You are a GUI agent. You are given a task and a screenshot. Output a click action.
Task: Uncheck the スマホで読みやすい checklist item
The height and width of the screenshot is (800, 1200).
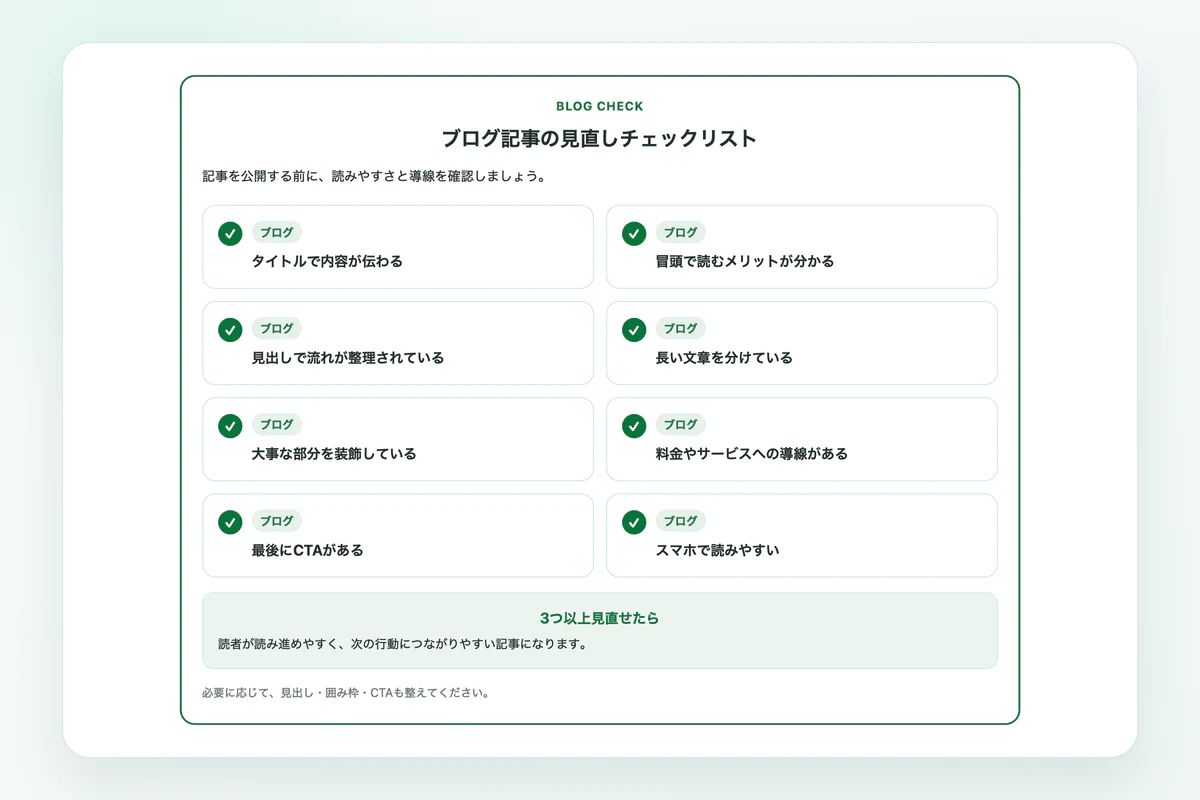(634, 522)
